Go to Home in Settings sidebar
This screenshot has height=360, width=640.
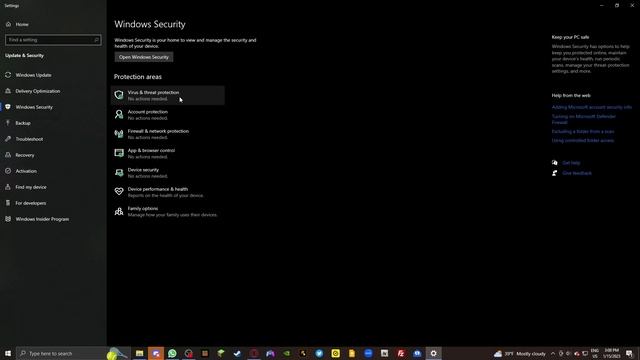53,24
